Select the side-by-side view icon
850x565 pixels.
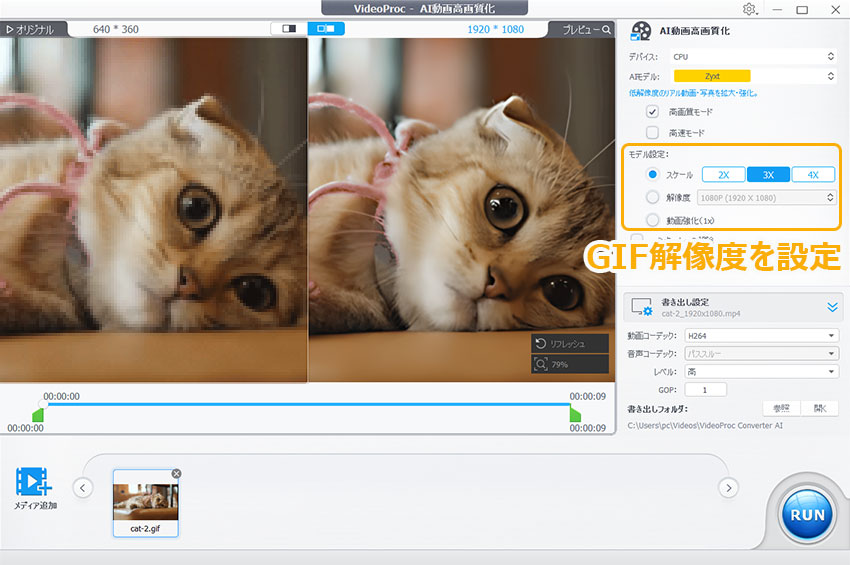pyautogui.click(x=325, y=29)
